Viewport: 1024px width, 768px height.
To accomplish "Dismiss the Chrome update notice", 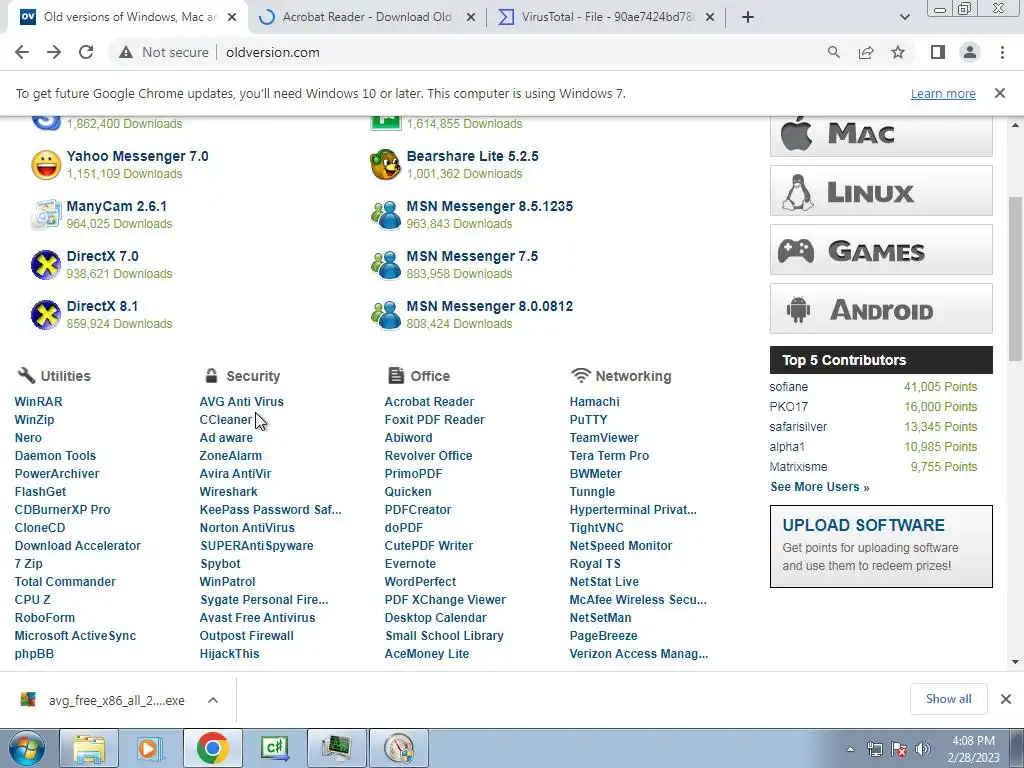I will click(1000, 93).
